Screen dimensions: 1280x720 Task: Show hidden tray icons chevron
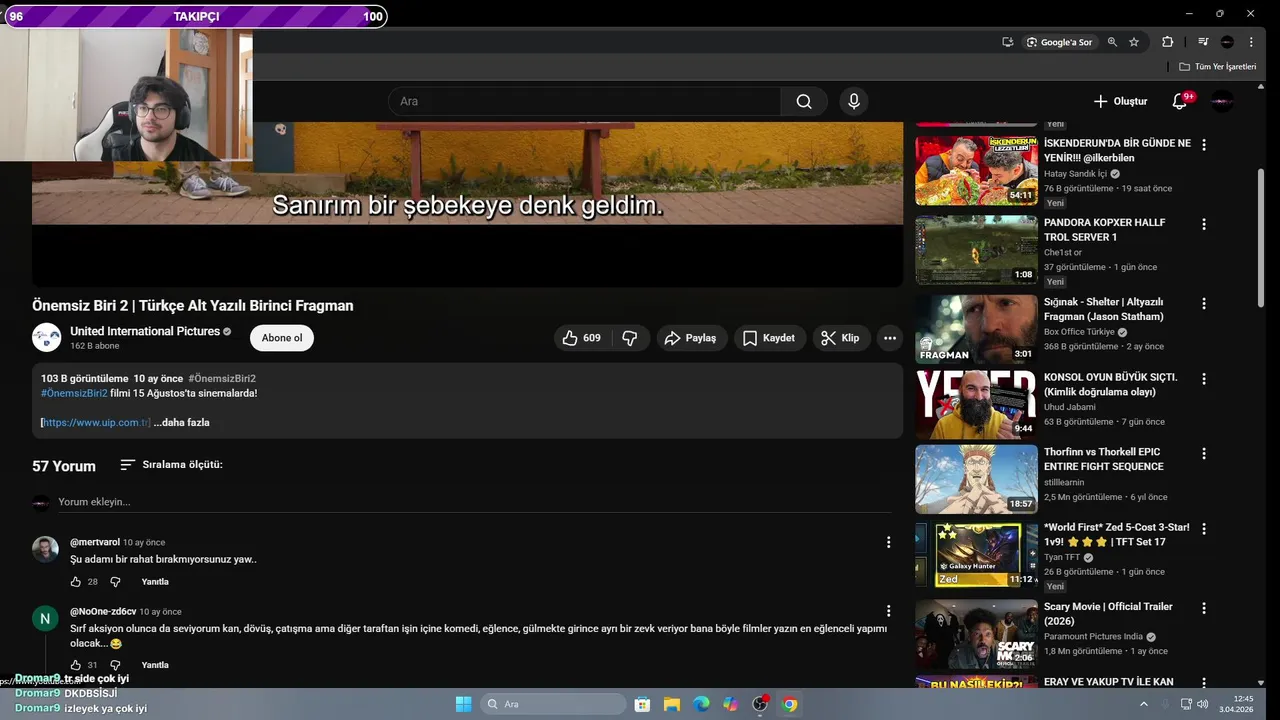[x=1144, y=704]
